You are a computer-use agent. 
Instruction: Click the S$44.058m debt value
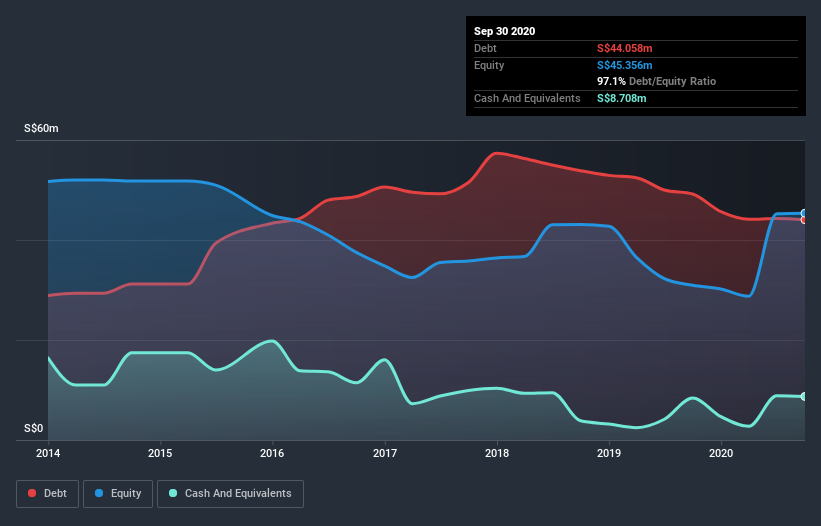pos(625,48)
